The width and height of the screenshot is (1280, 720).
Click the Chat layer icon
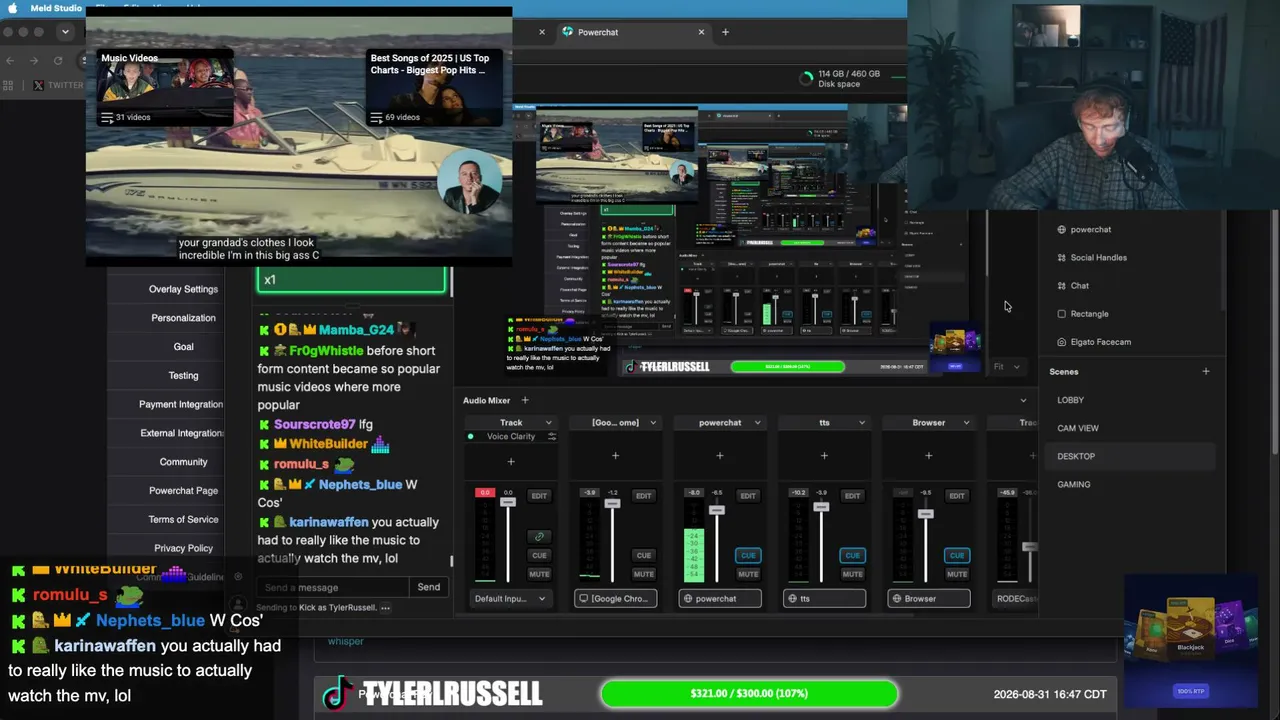click(x=1062, y=286)
